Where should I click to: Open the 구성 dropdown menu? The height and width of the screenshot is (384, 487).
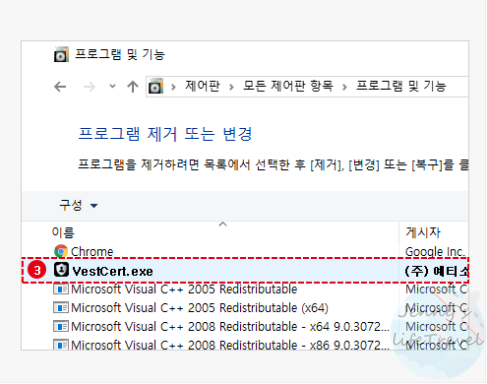coord(78,205)
